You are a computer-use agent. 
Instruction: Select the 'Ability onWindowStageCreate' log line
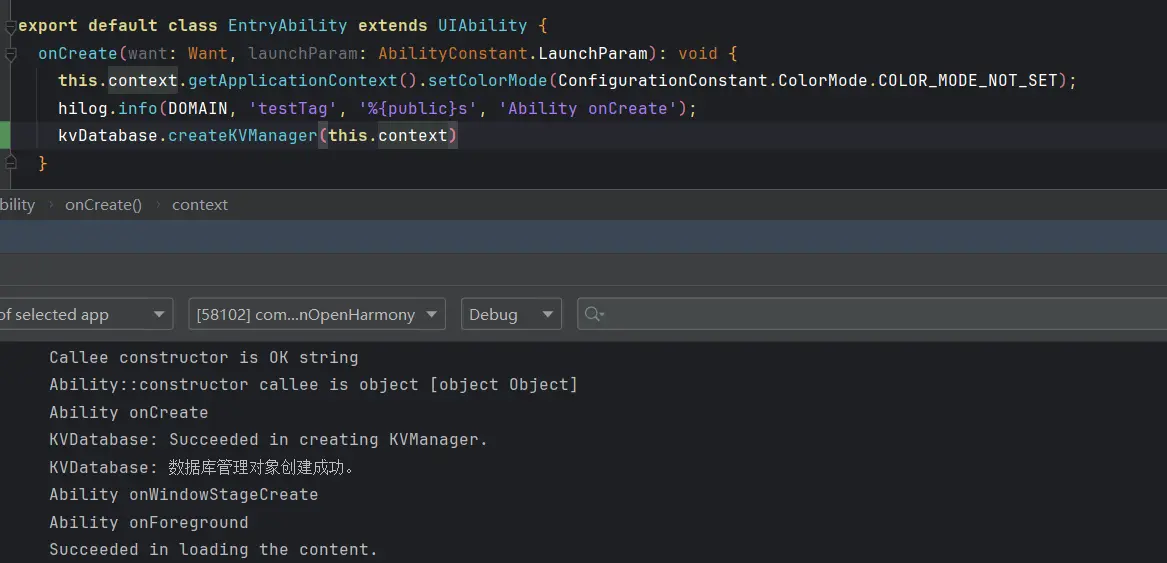[x=183, y=494]
